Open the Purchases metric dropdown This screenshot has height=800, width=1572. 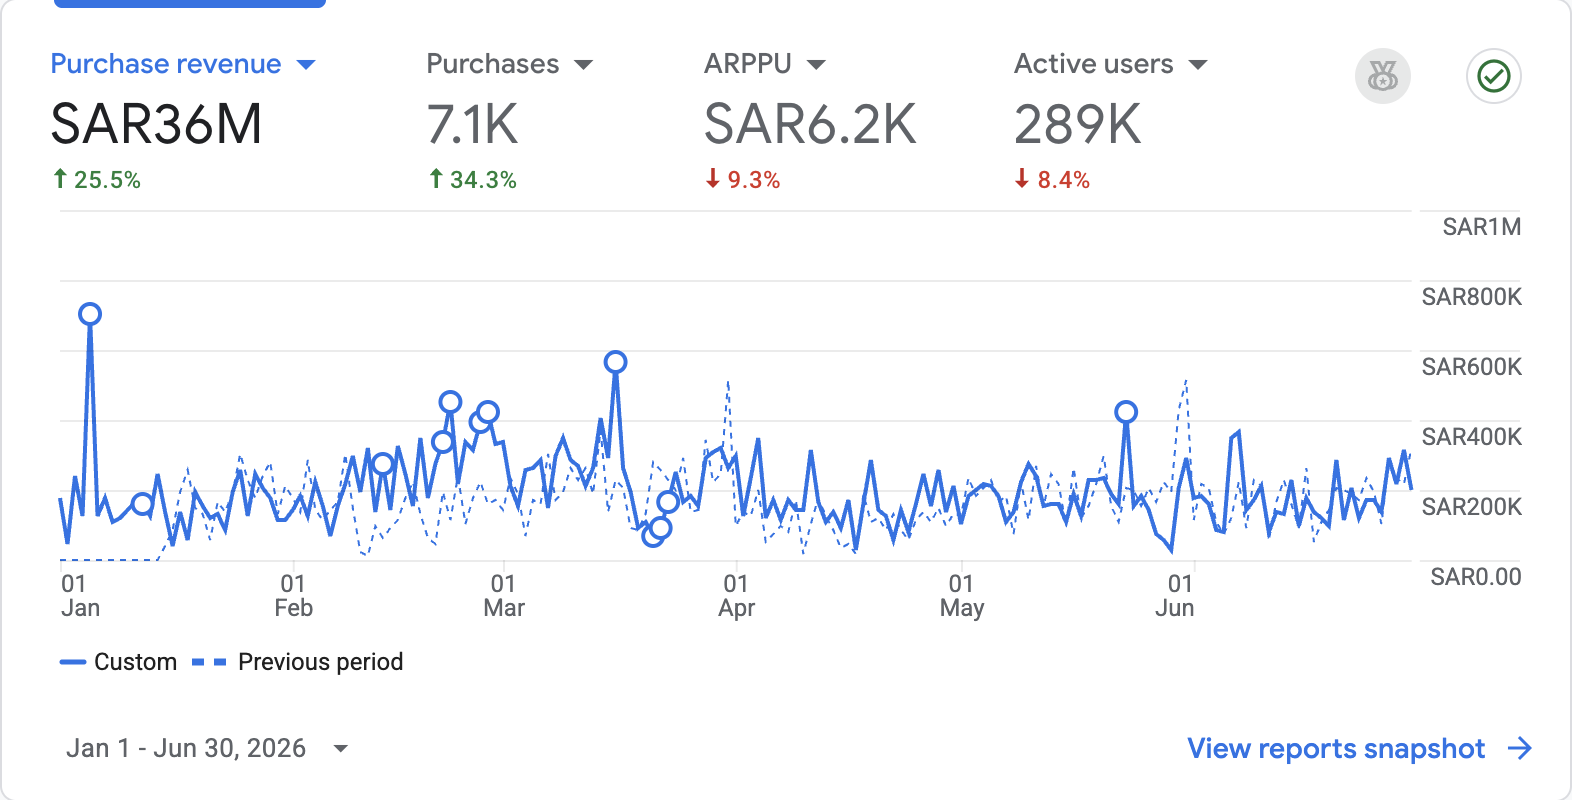(509, 64)
